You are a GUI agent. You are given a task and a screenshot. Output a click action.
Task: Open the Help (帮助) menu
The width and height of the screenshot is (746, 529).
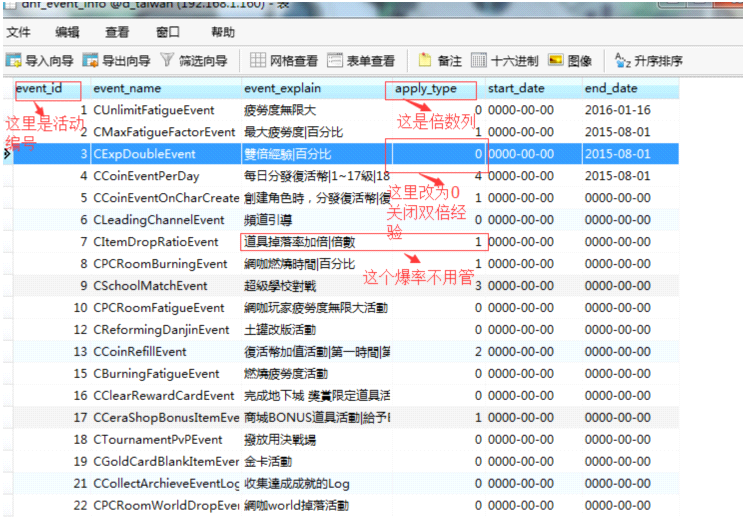[223, 32]
